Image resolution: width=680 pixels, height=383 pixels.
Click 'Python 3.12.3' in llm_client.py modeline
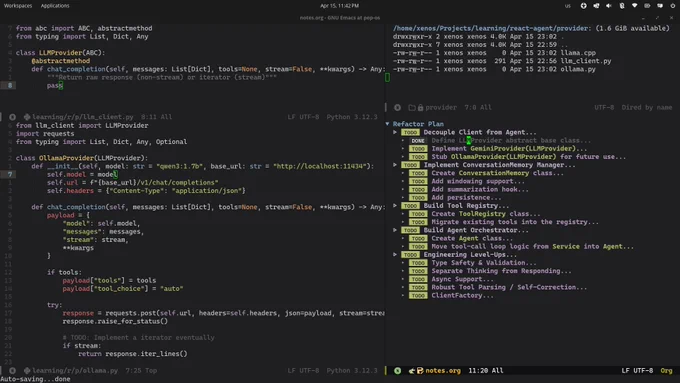point(352,117)
